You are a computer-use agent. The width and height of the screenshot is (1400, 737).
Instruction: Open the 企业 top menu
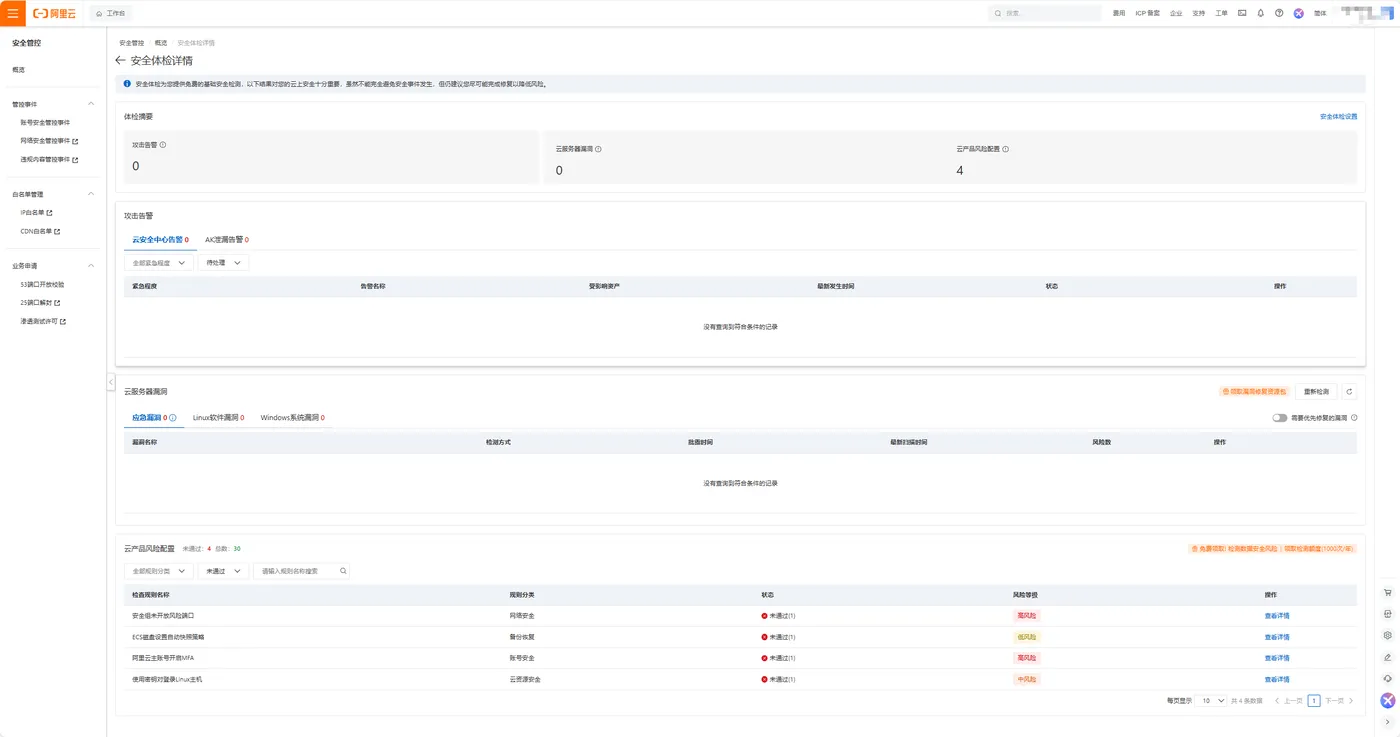point(1176,13)
